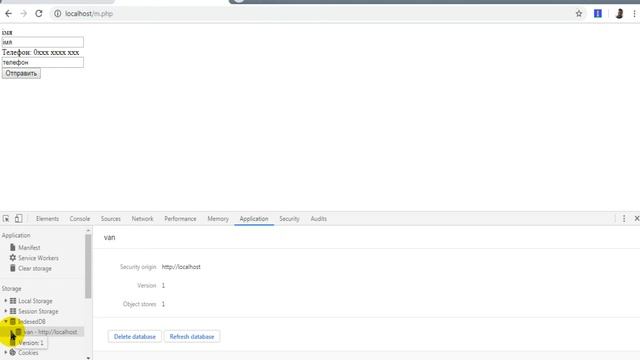Screen dimensions: 640x360
Task: Go back using the browser back arrow
Action: point(8,13)
